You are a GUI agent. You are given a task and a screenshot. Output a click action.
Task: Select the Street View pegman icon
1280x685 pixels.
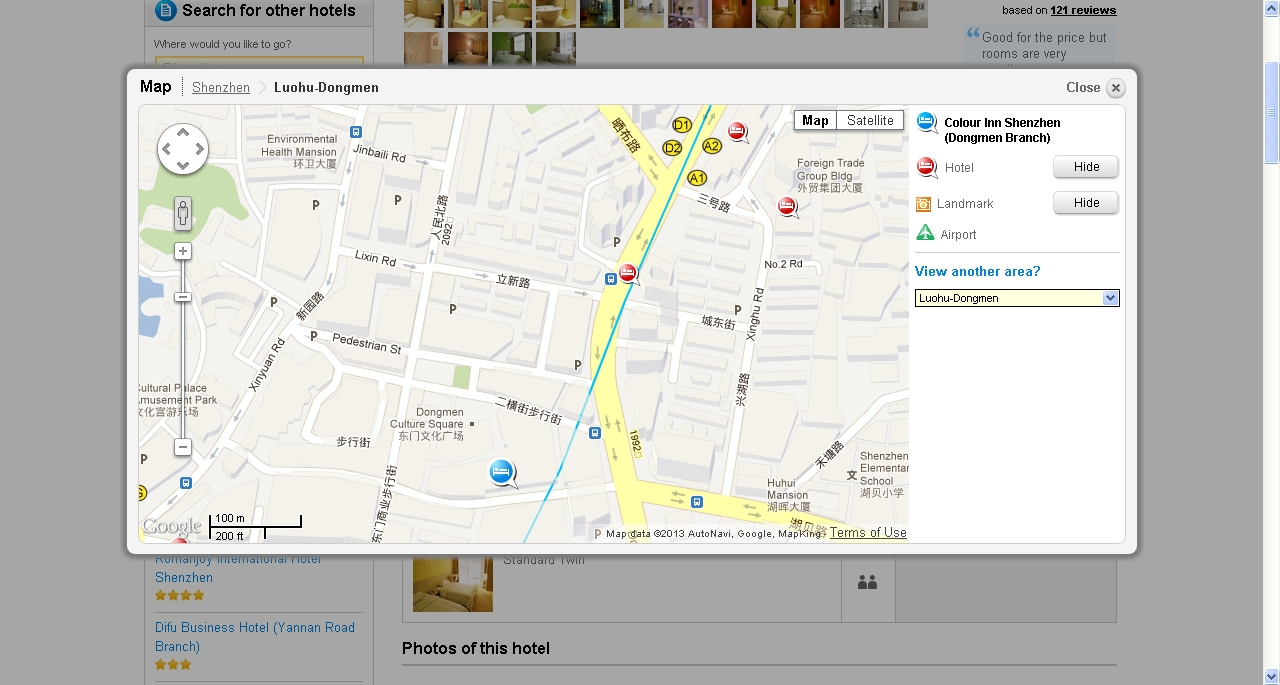(x=183, y=213)
